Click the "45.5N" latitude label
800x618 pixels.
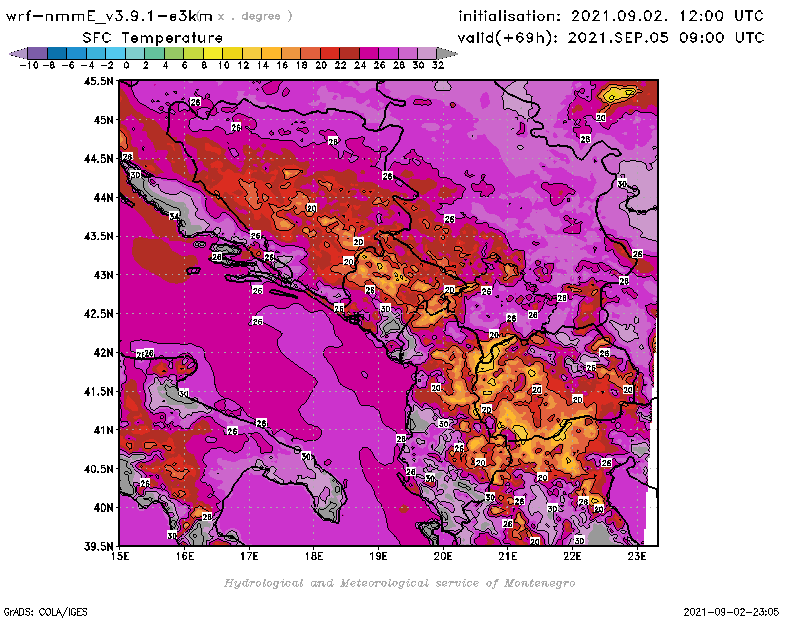click(98, 81)
